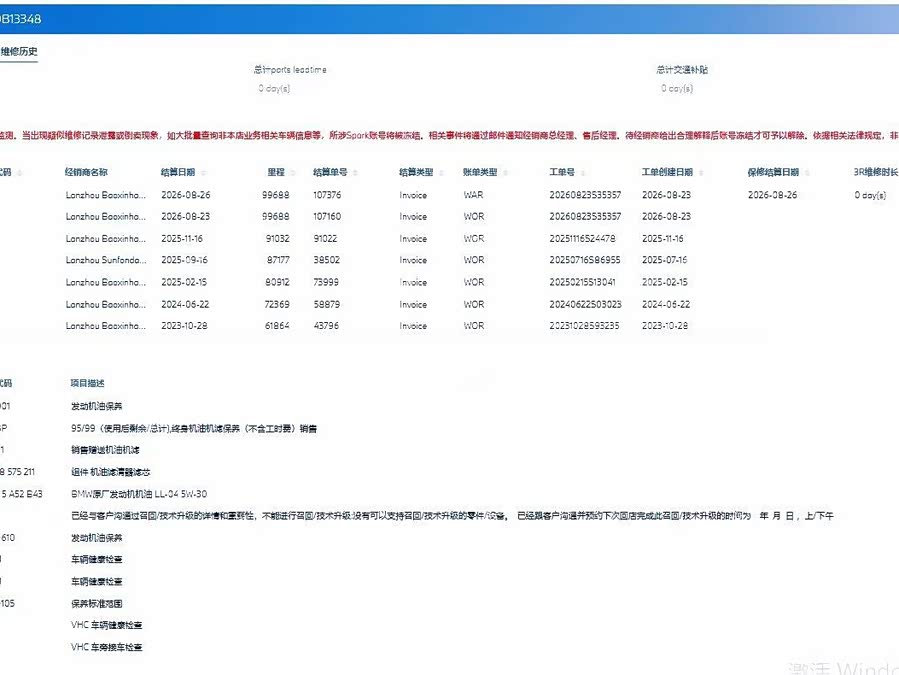Select BMW原厂发动机机油 LL-04 5W-30 item
Screen dimensions: 899x675
pos(139,494)
